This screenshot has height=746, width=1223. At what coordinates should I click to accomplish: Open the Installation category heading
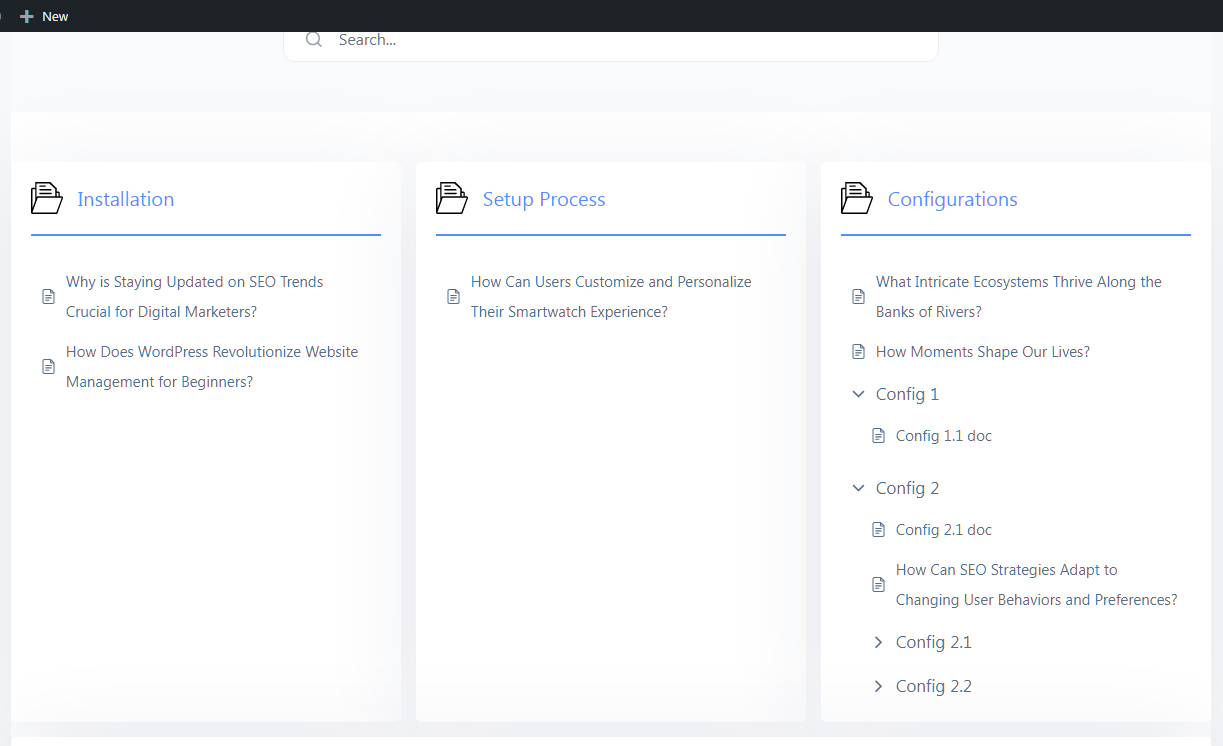point(126,199)
